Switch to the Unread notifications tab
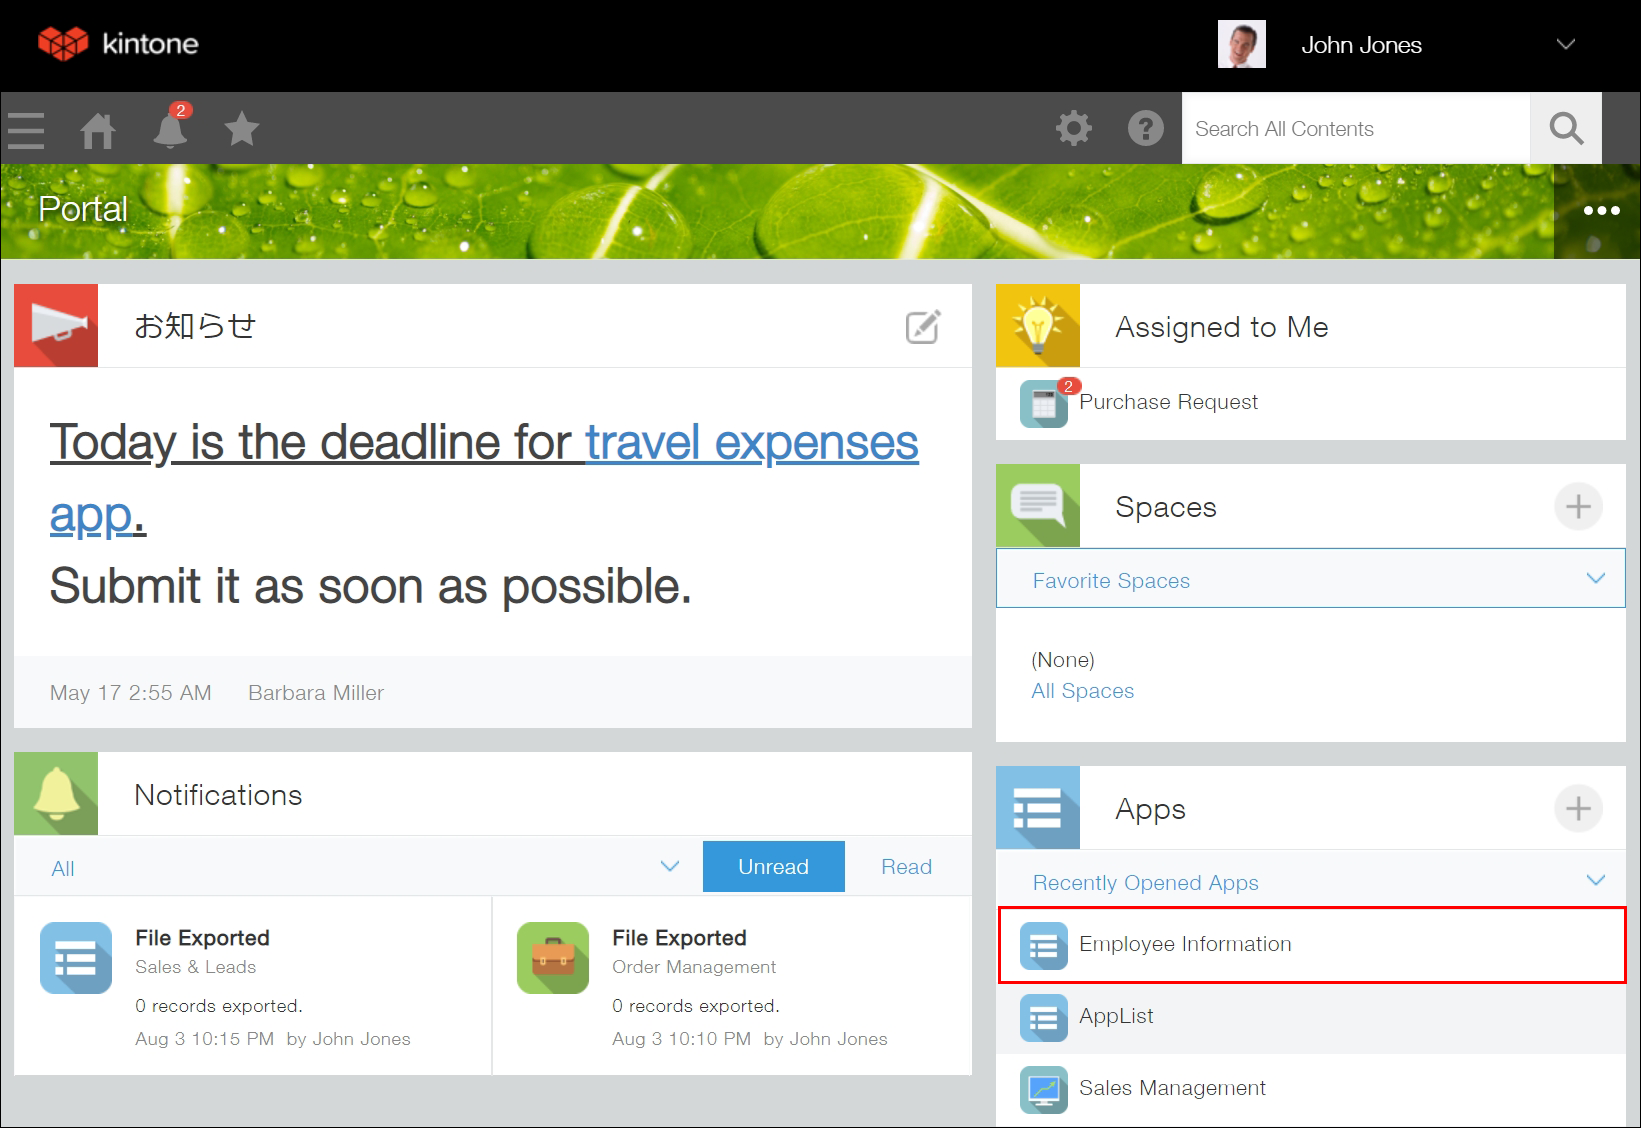The height and width of the screenshot is (1128, 1641). click(x=773, y=866)
